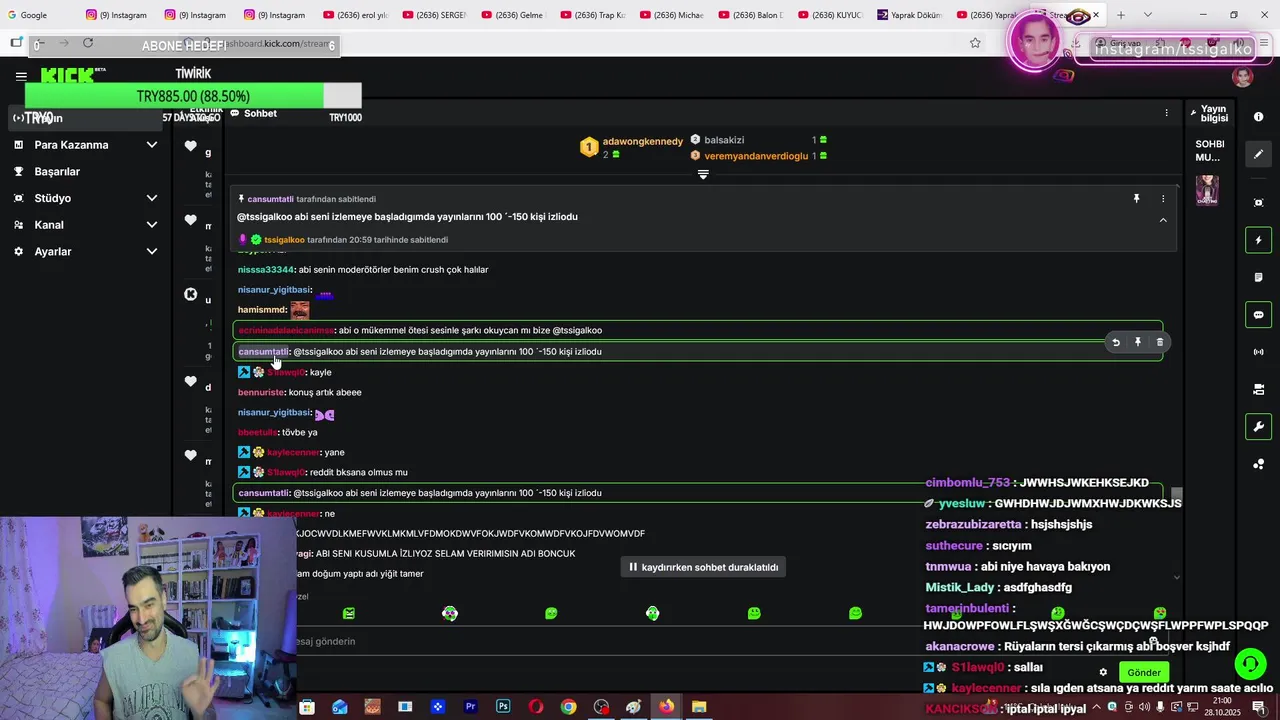Bookmark this page with star icon
Image resolution: width=1280 pixels, height=720 pixels.
tap(975, 43)
